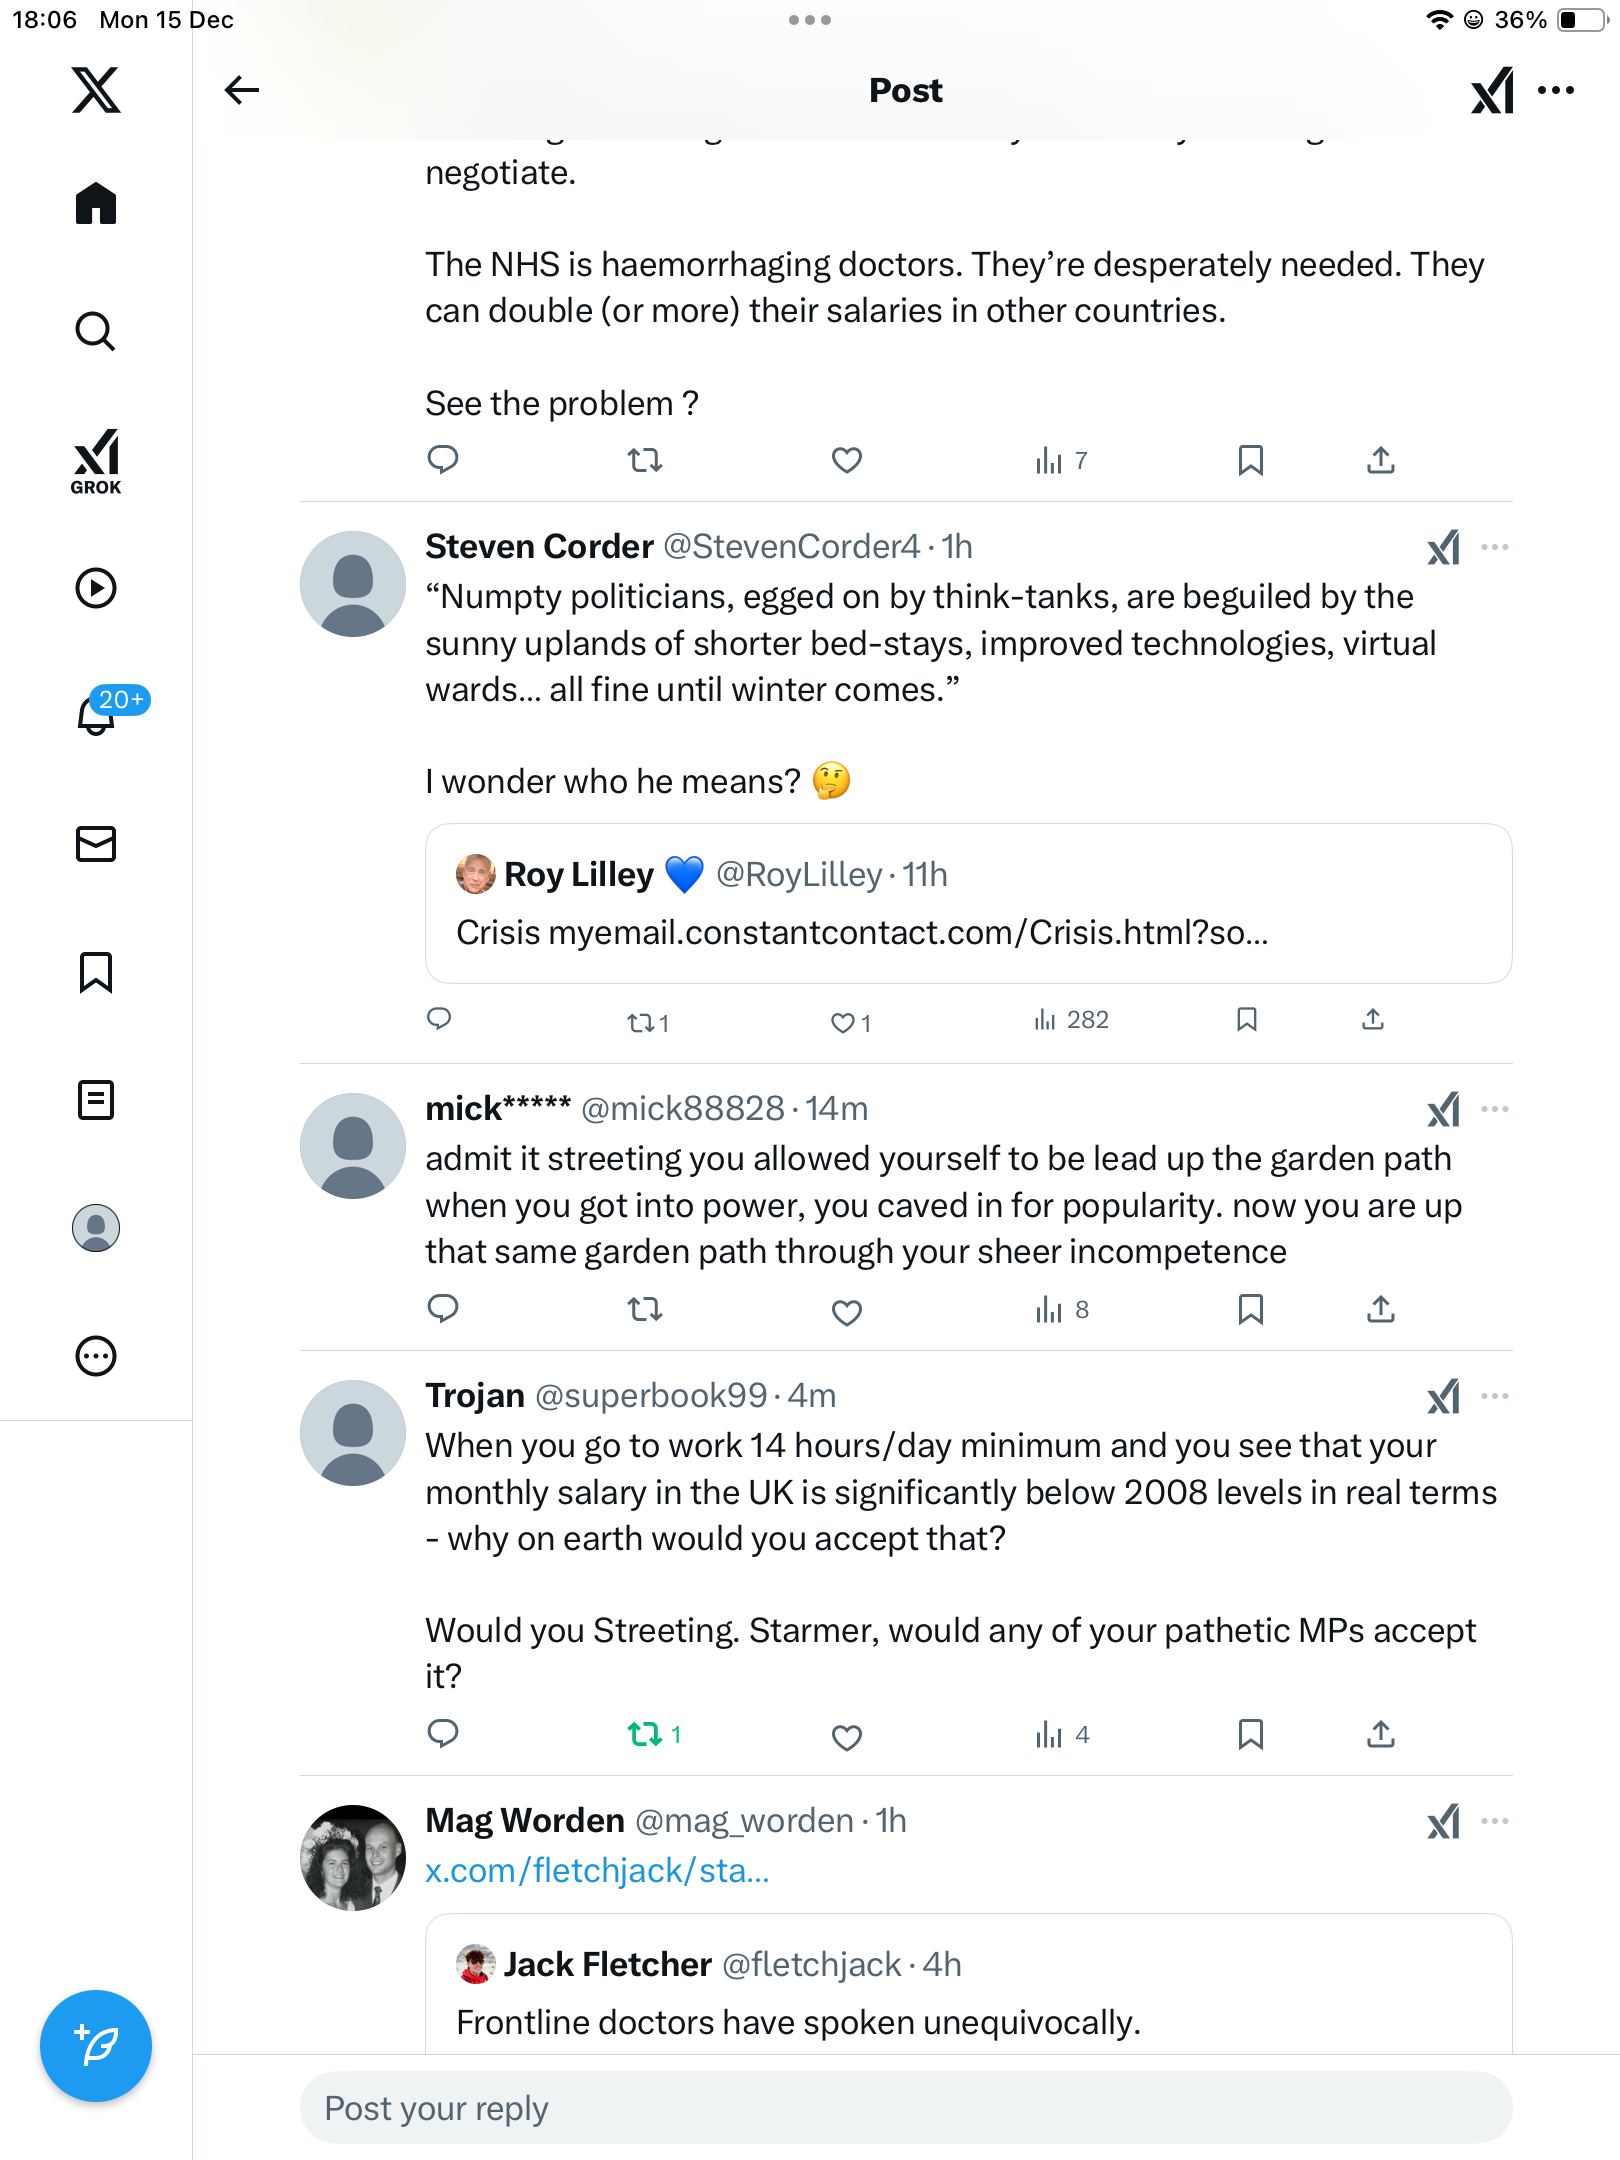Open Mag Worden's profile picture

(x=353, y=1857)
